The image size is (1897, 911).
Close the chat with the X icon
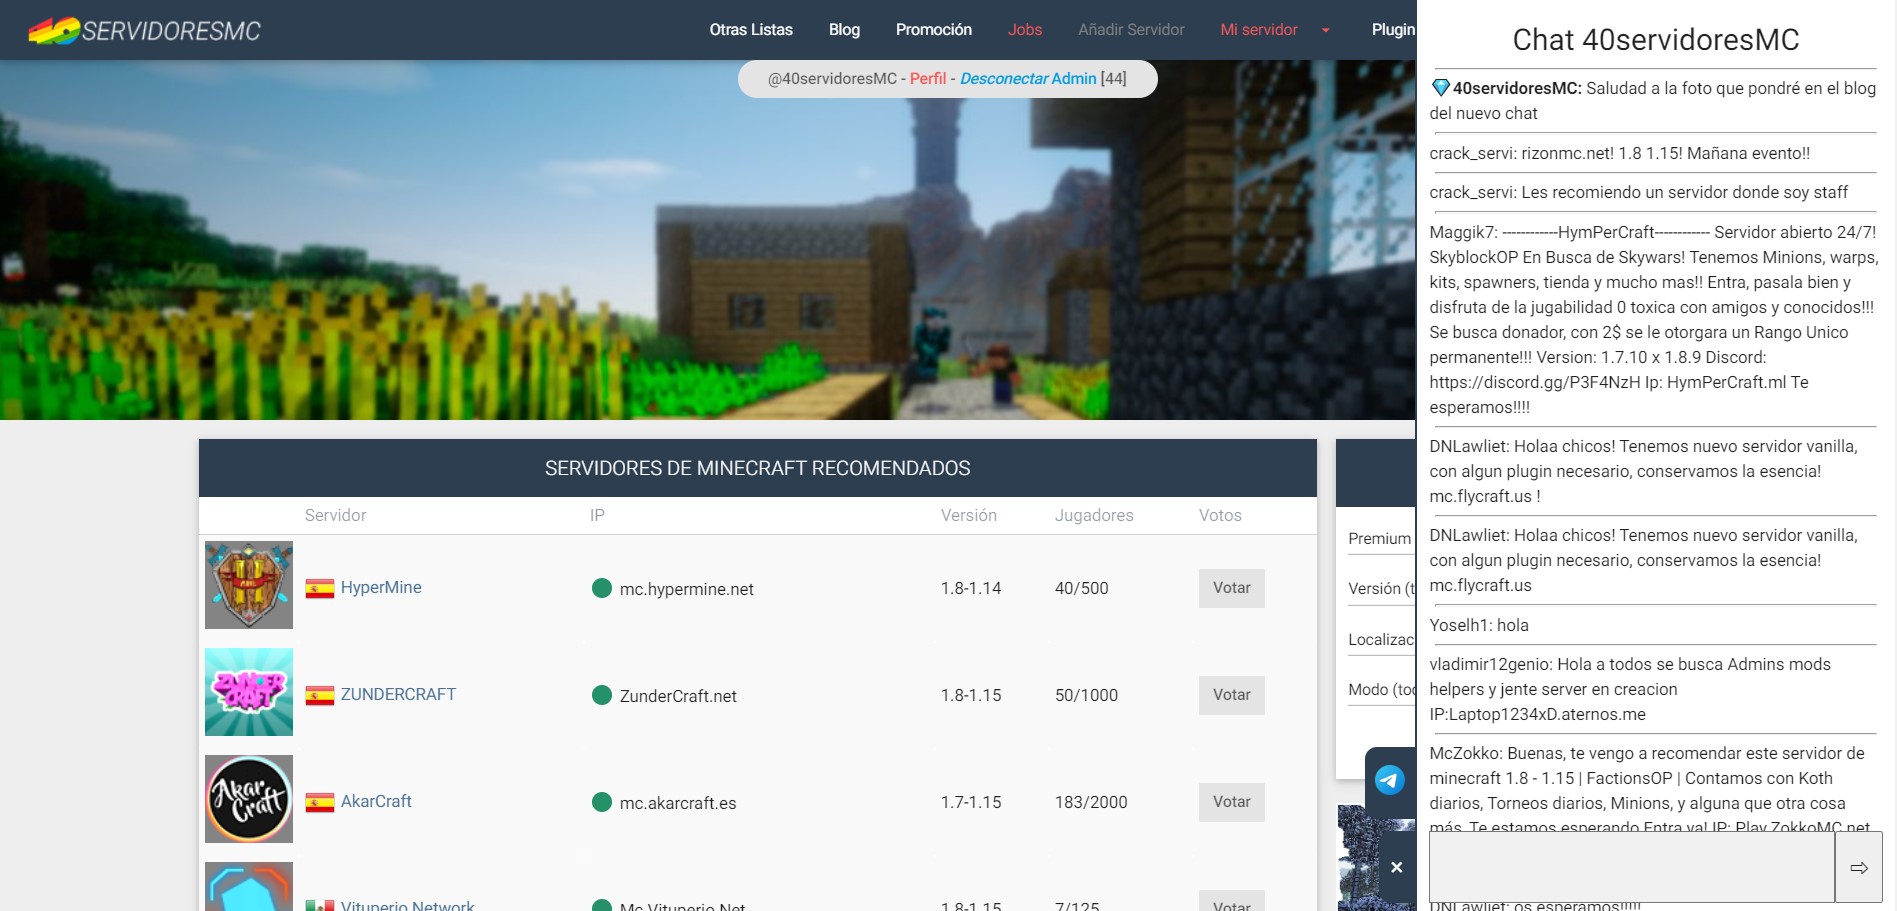[x=1396, y=867]
